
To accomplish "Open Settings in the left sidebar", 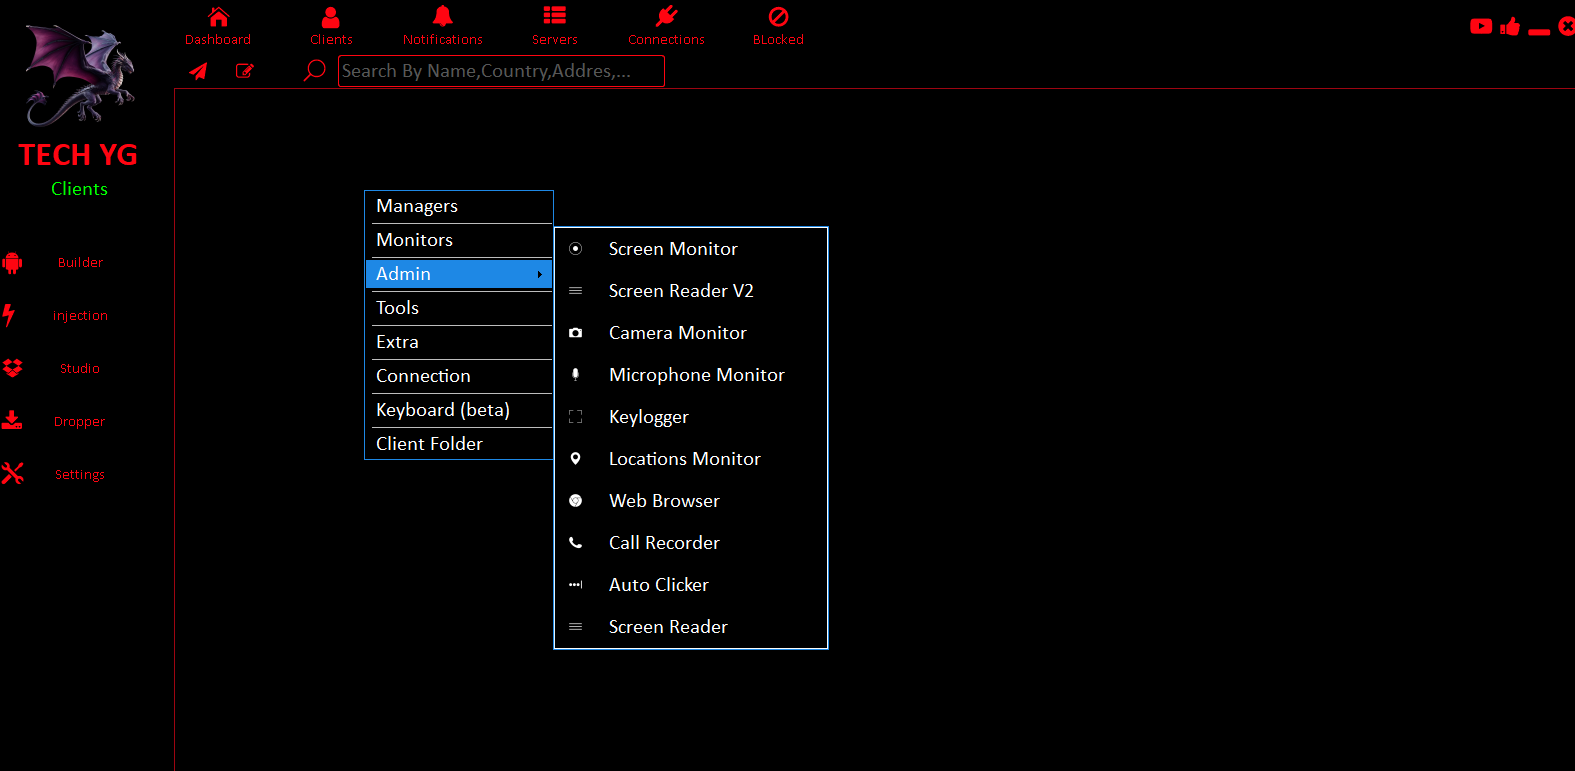I will [80, 475].
